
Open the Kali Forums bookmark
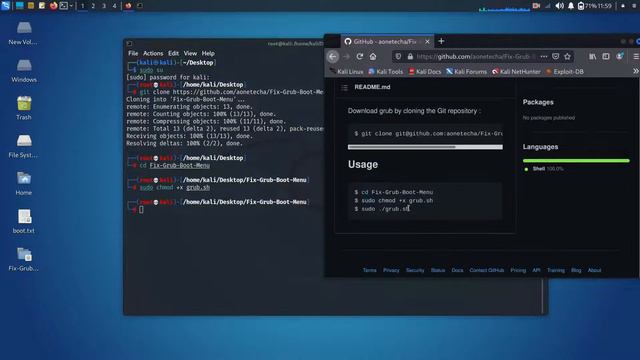[467, 71]
